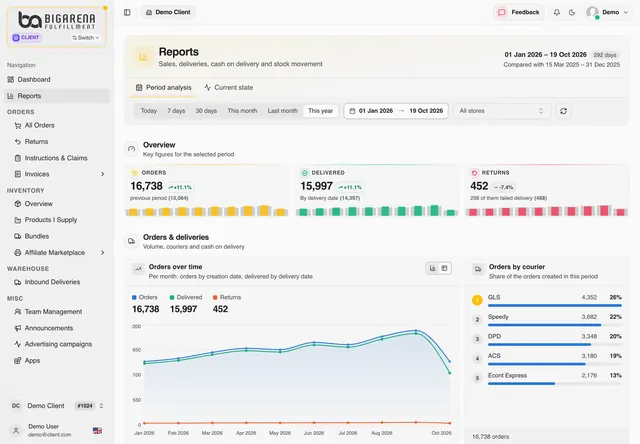The width and height of the screenshot is (640, 444).
Task: Select the Today period filter
Action: click(149, 111)
